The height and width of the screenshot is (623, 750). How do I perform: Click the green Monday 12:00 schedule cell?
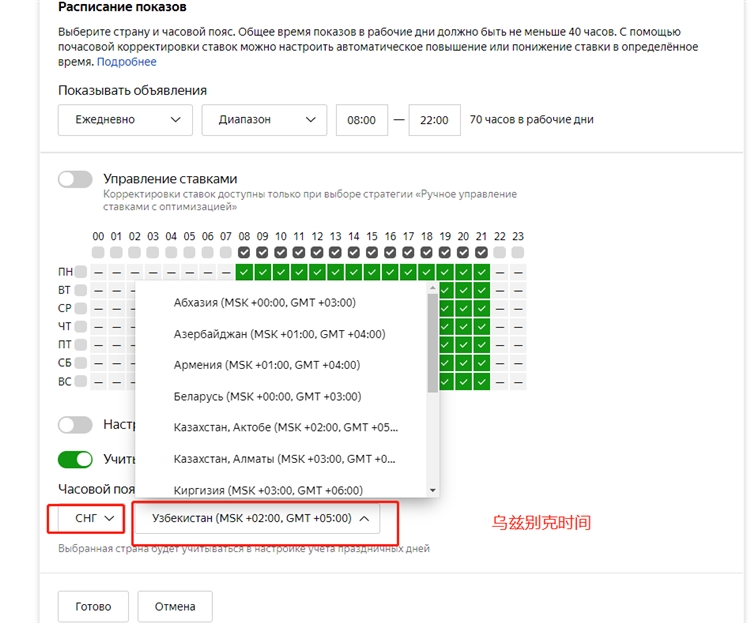click(317, 272)
